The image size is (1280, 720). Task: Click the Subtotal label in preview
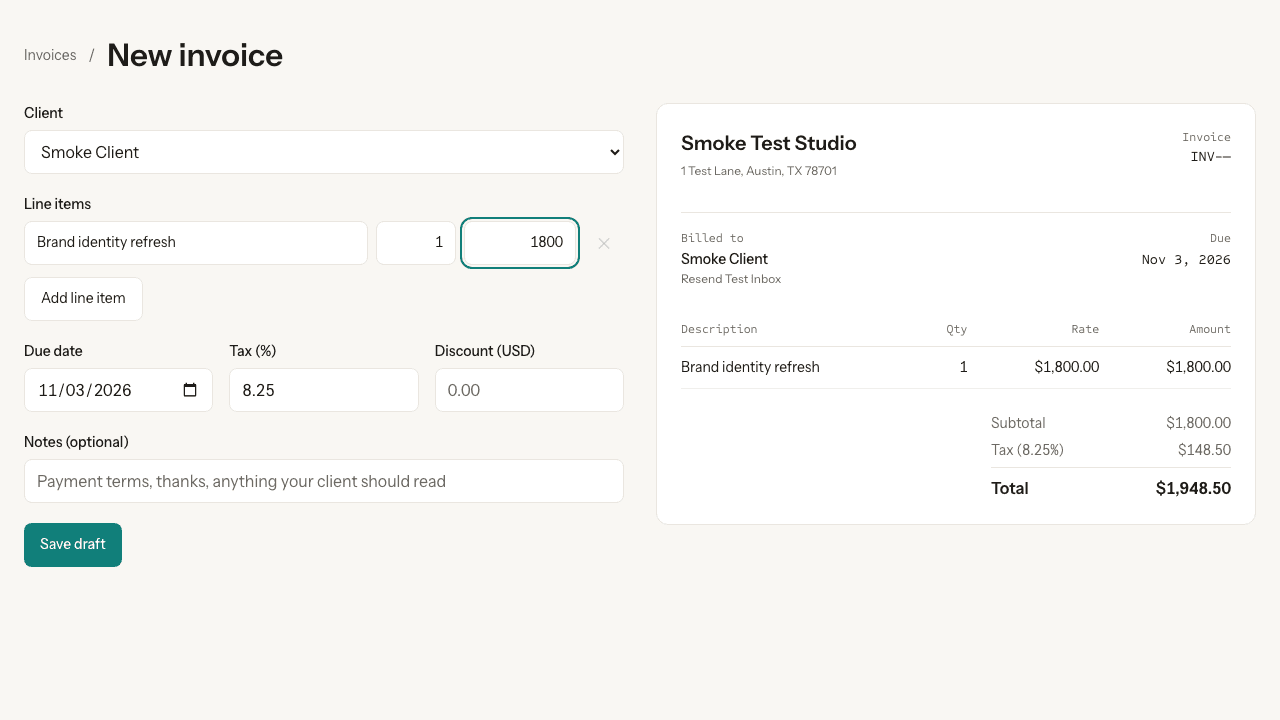coord(1018,423)
